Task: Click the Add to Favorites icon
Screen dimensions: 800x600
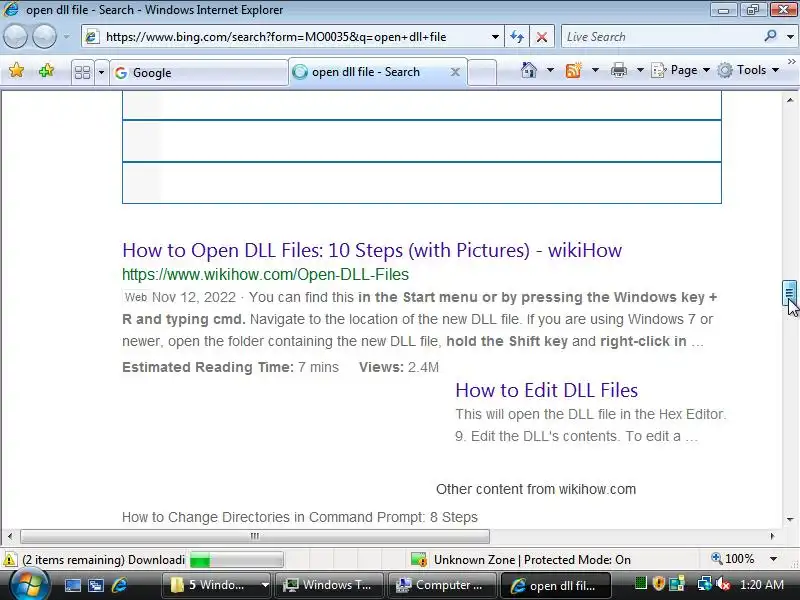Action: (46, 70)
